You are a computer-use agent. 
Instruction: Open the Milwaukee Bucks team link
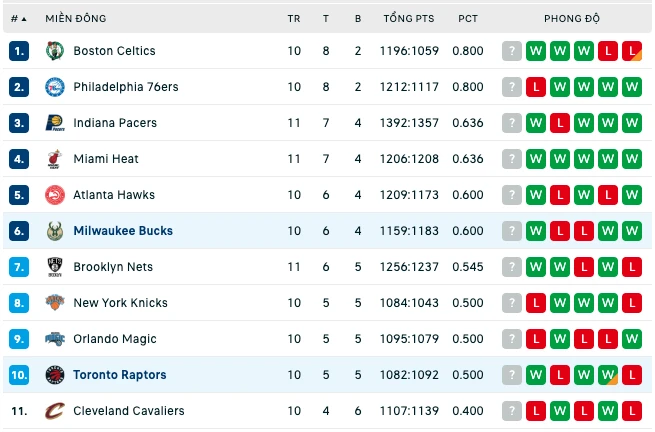point(123,231)
